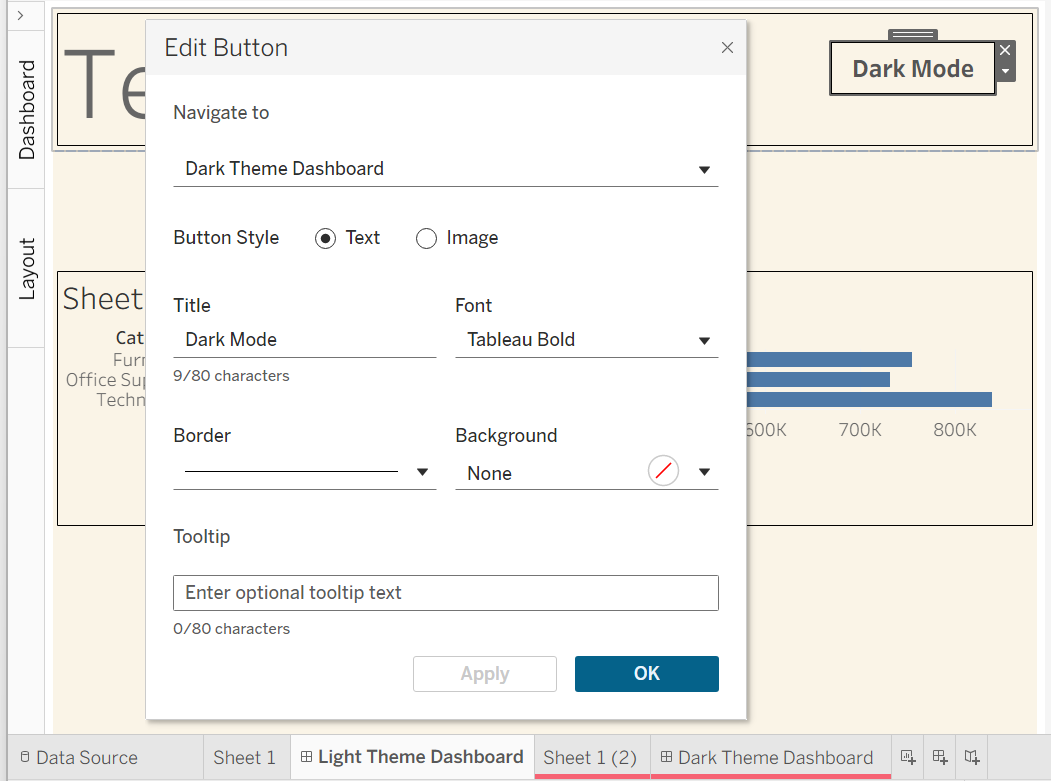Click the Background color swatch
The width and height of the screenshot is (1051, 781).
[663, 471]
